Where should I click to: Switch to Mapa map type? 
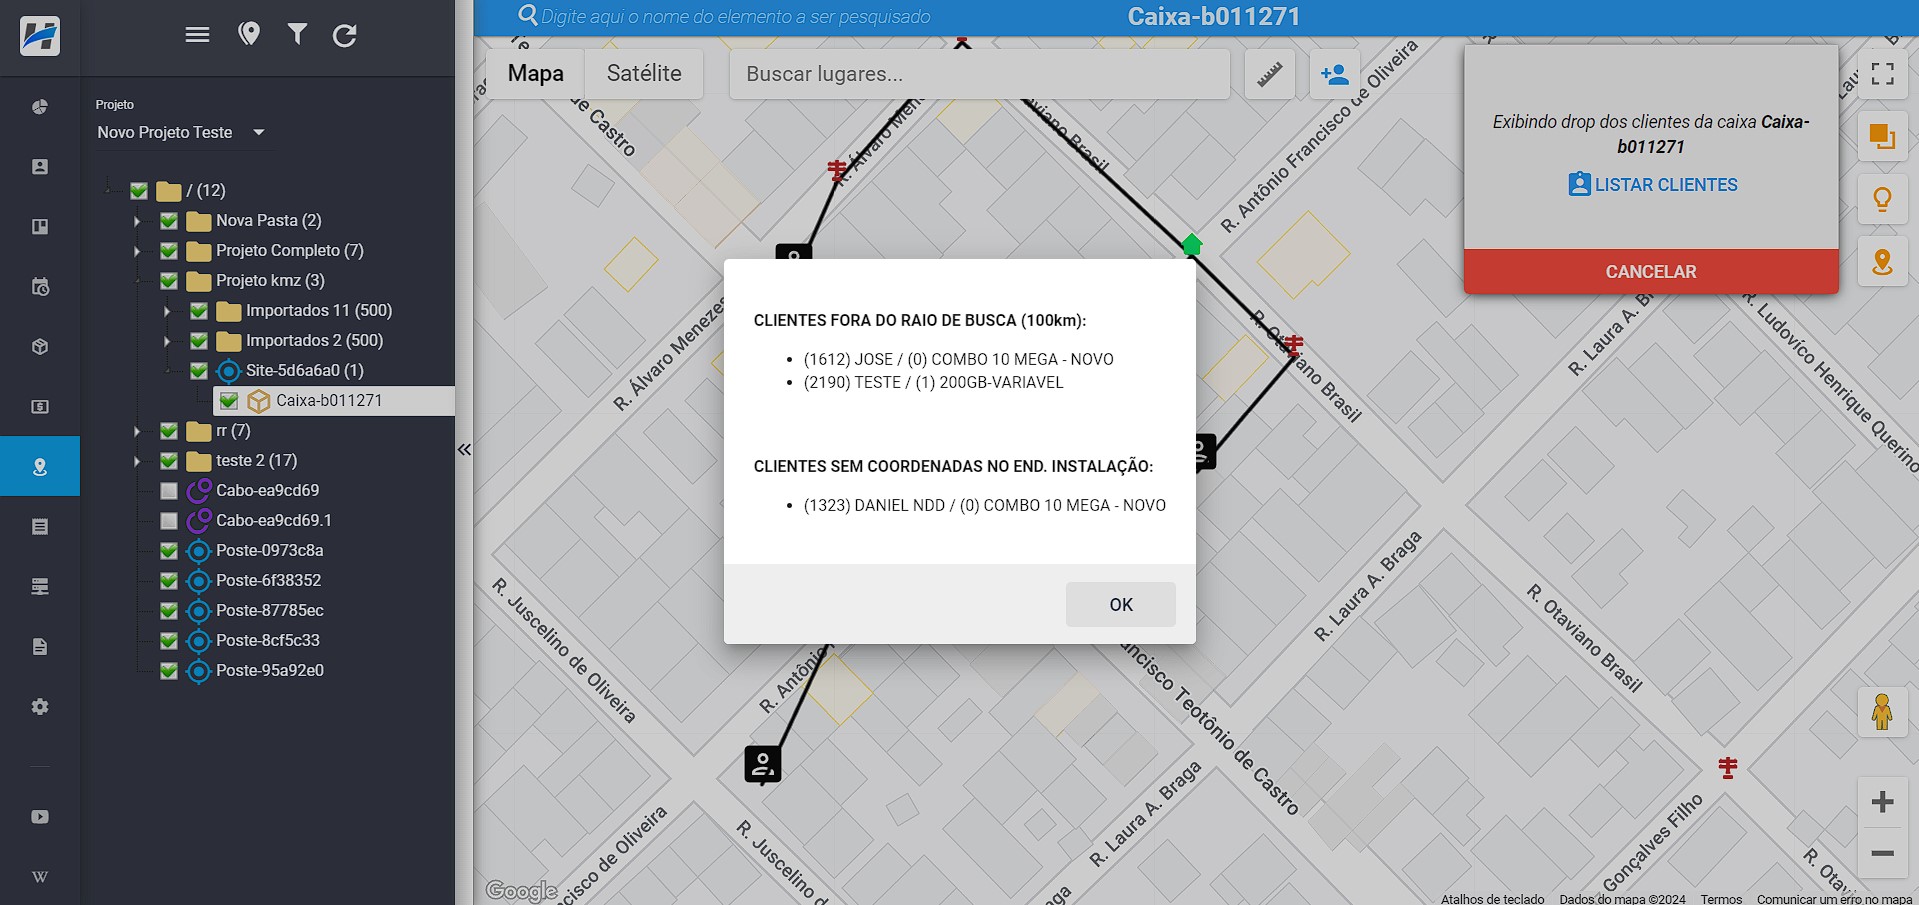point(535,74)
